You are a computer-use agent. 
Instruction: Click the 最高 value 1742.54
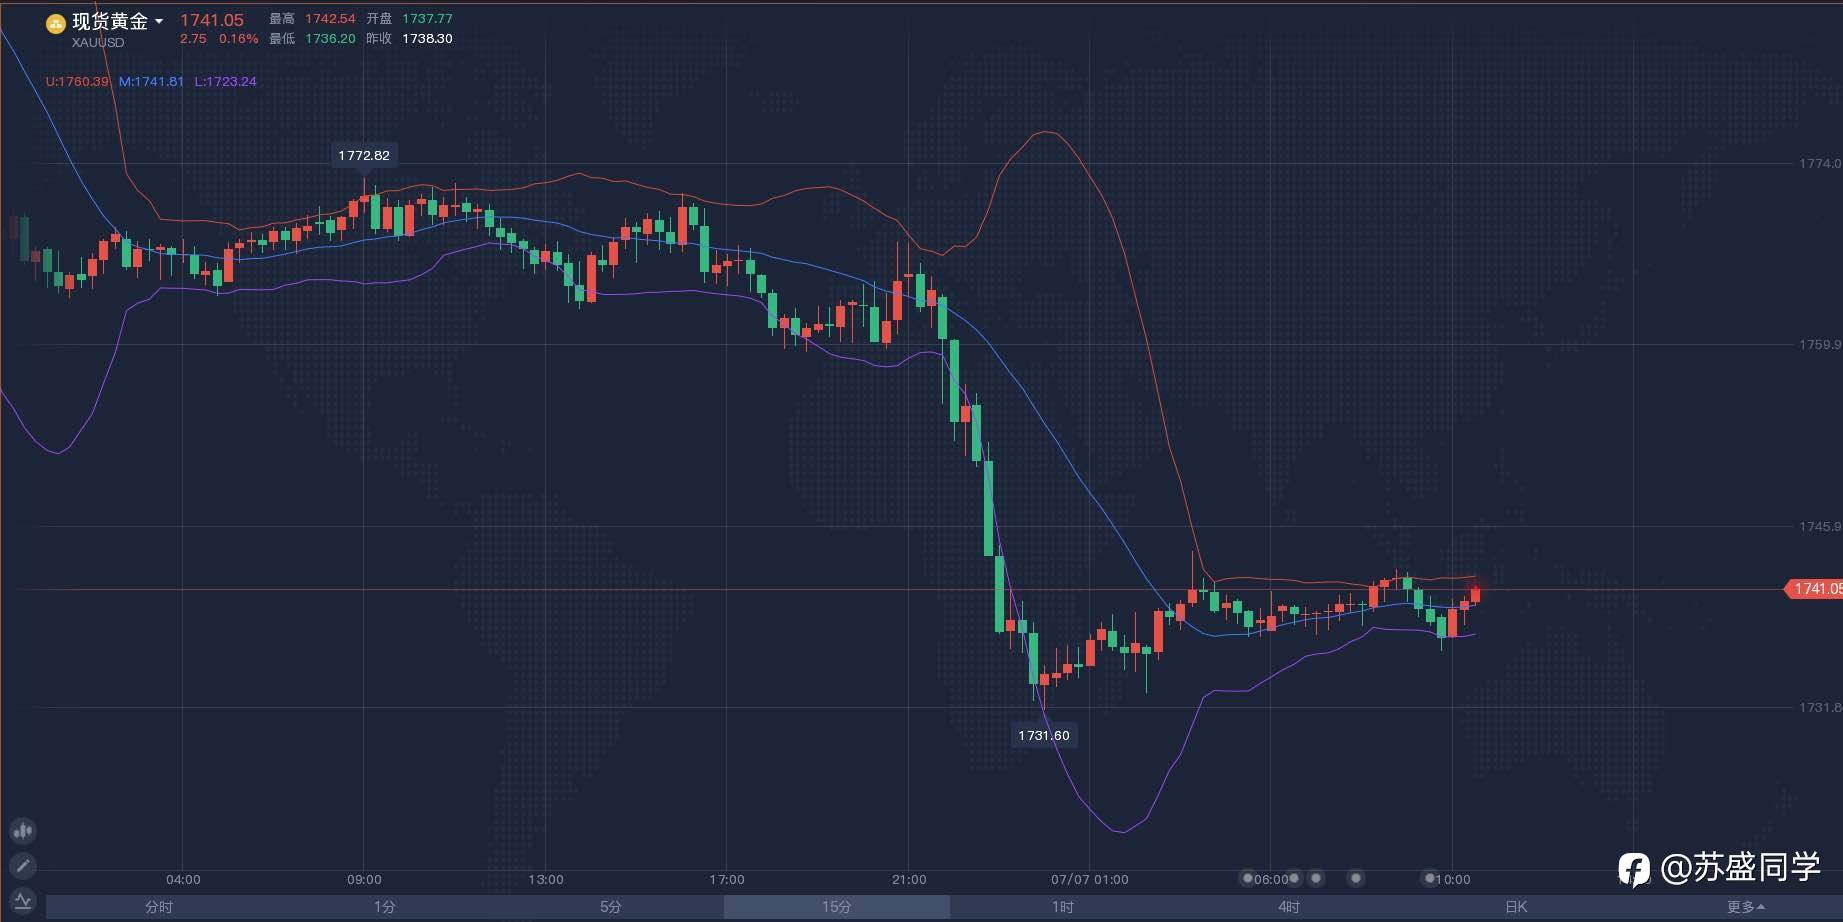tap(330, 19)
